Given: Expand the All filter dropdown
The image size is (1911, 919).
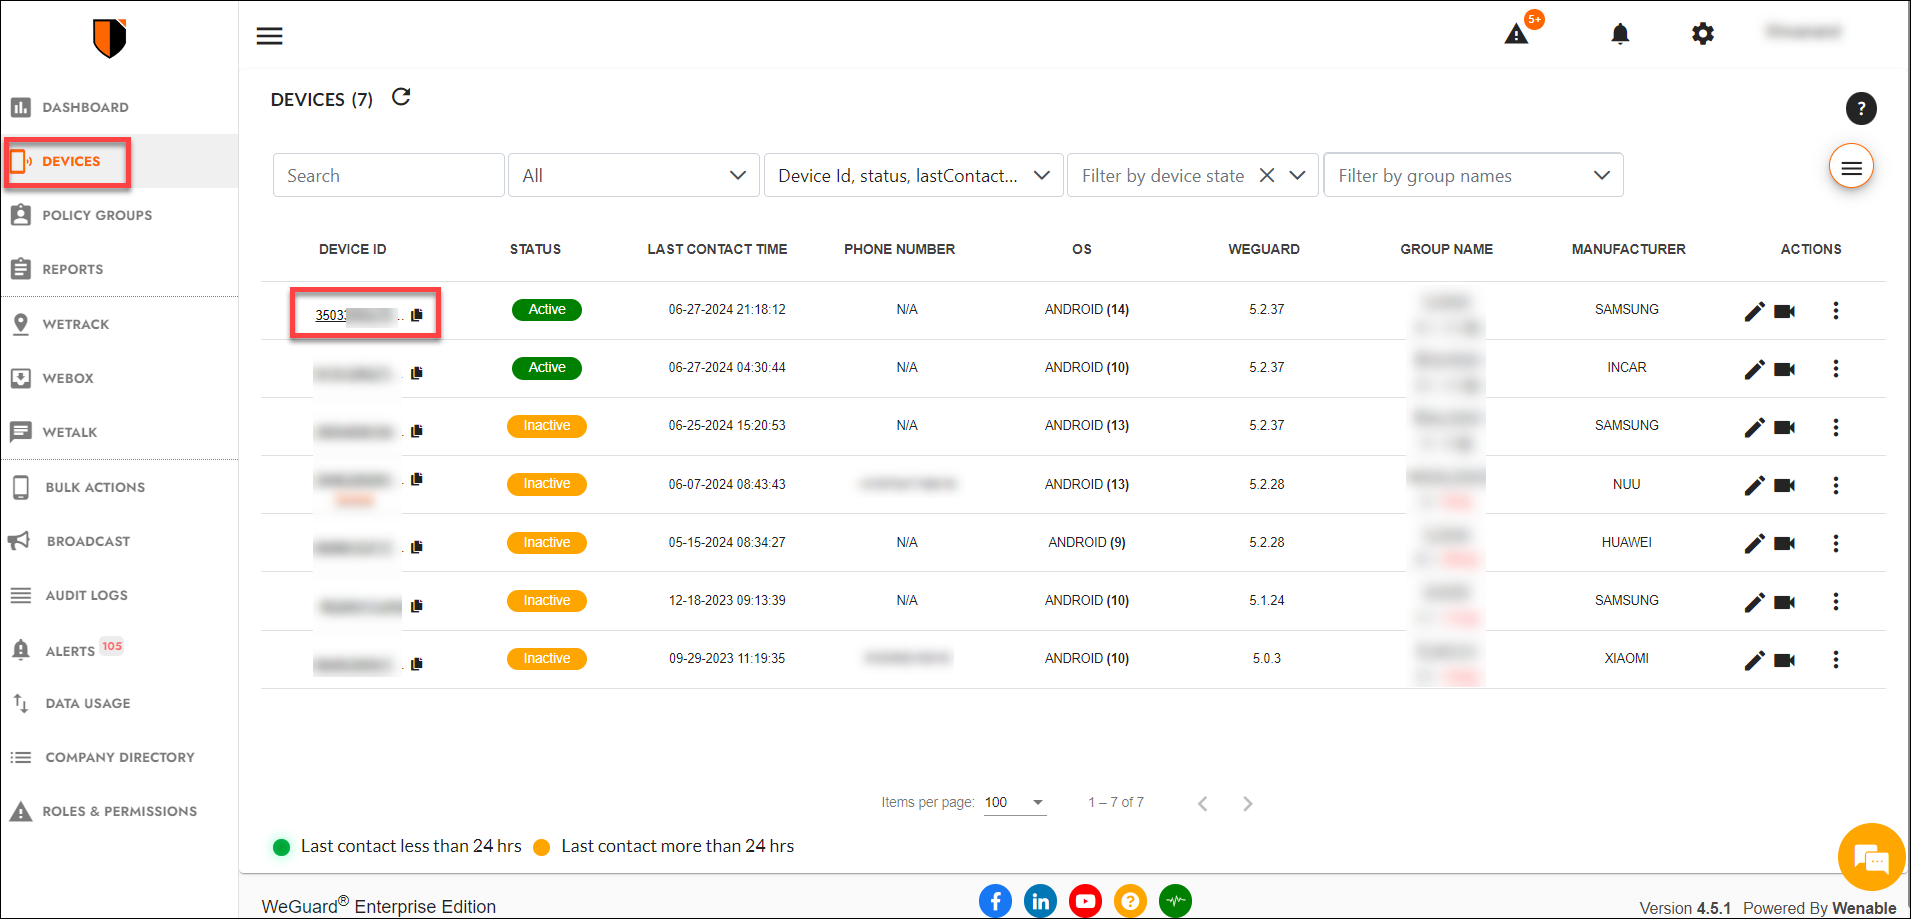Looking at the screenshot, I should 634,175.
